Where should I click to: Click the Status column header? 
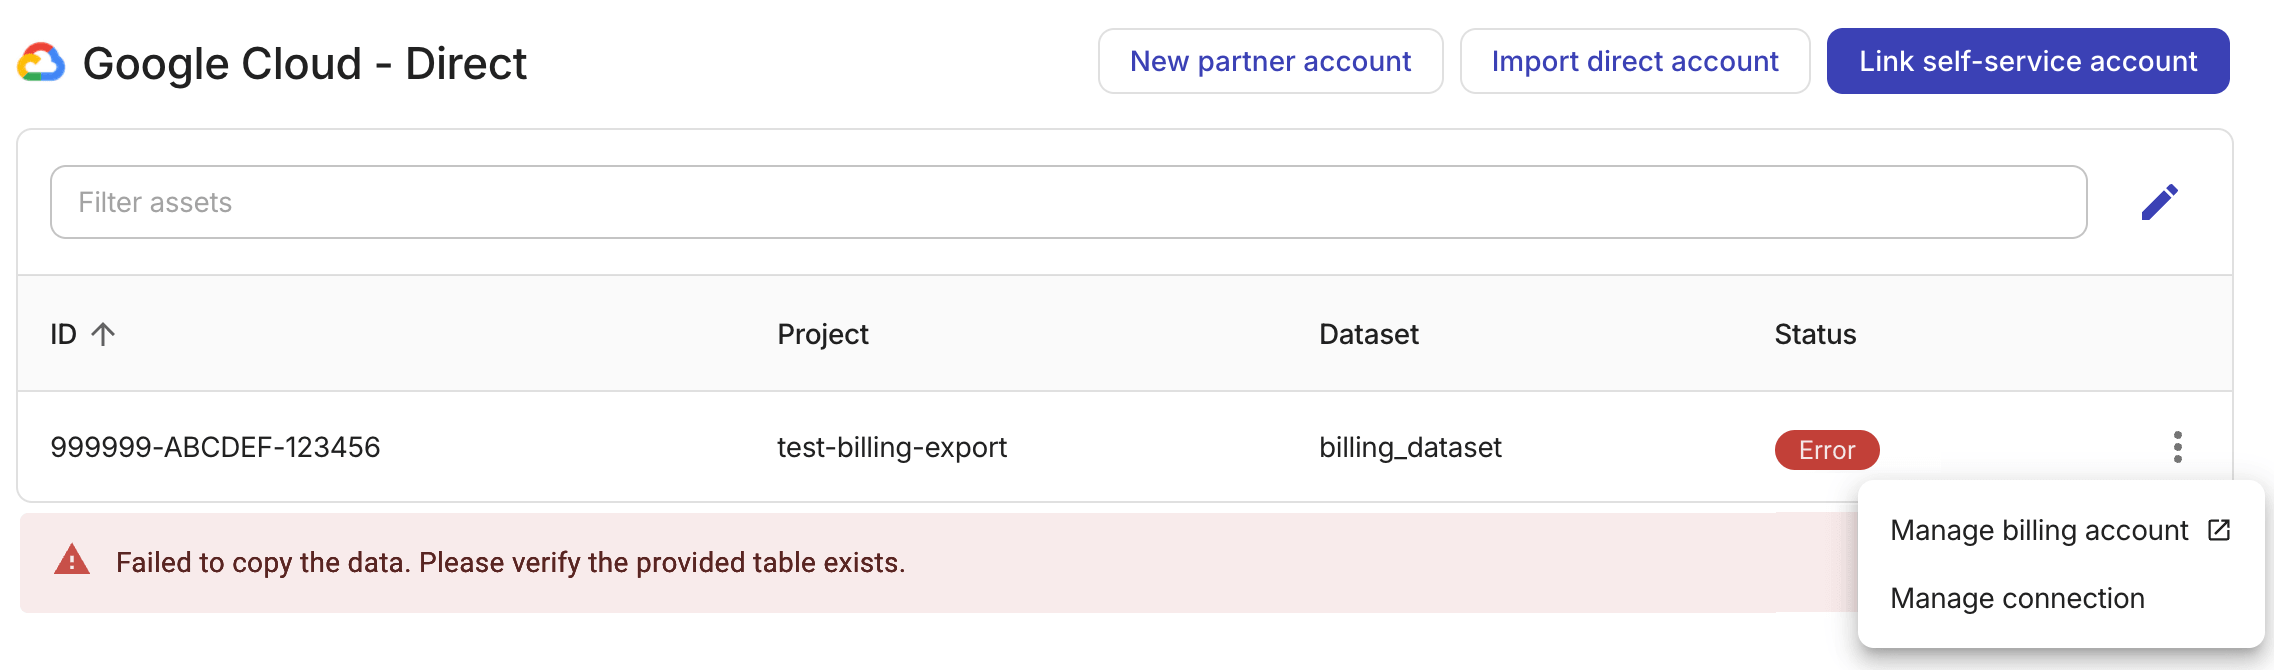pyautogui.click(x=1815, y=334)
